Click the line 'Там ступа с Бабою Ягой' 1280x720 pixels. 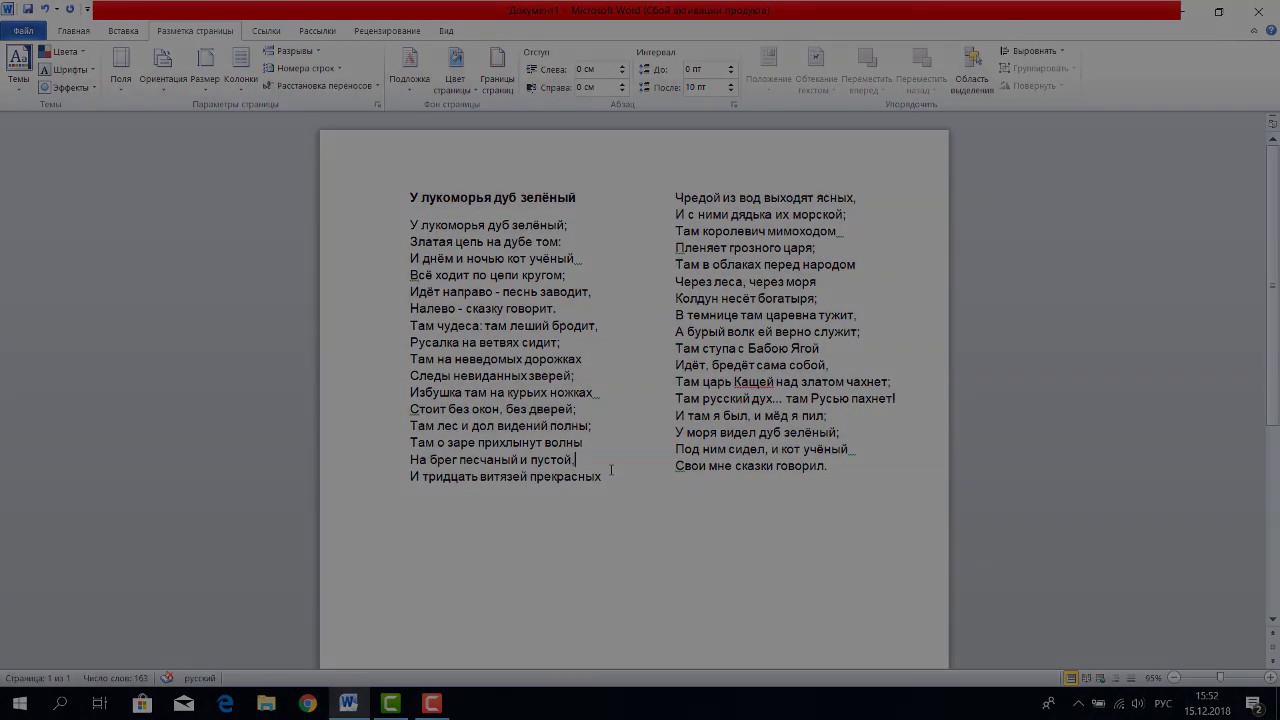tap(747, 349)
